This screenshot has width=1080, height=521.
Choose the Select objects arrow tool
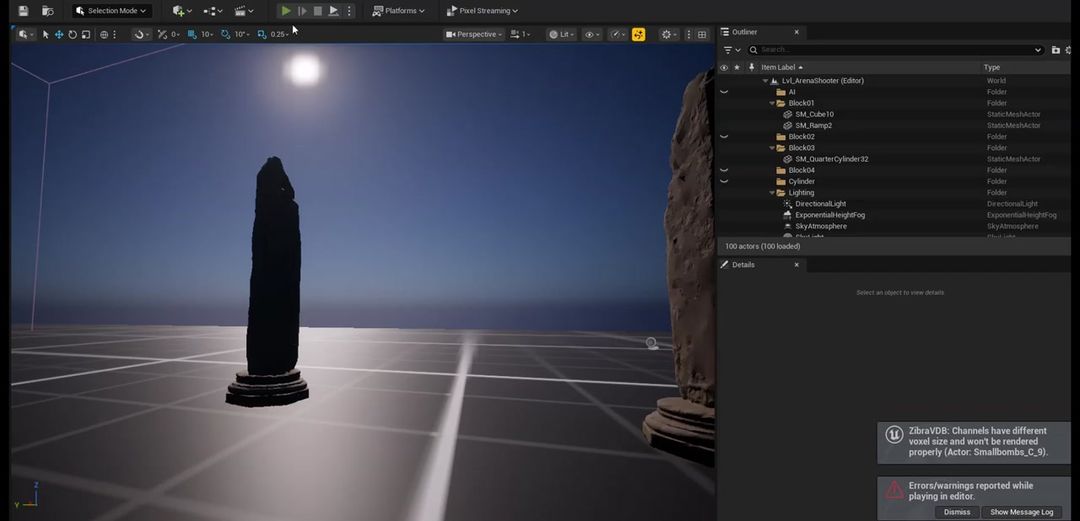45,34
